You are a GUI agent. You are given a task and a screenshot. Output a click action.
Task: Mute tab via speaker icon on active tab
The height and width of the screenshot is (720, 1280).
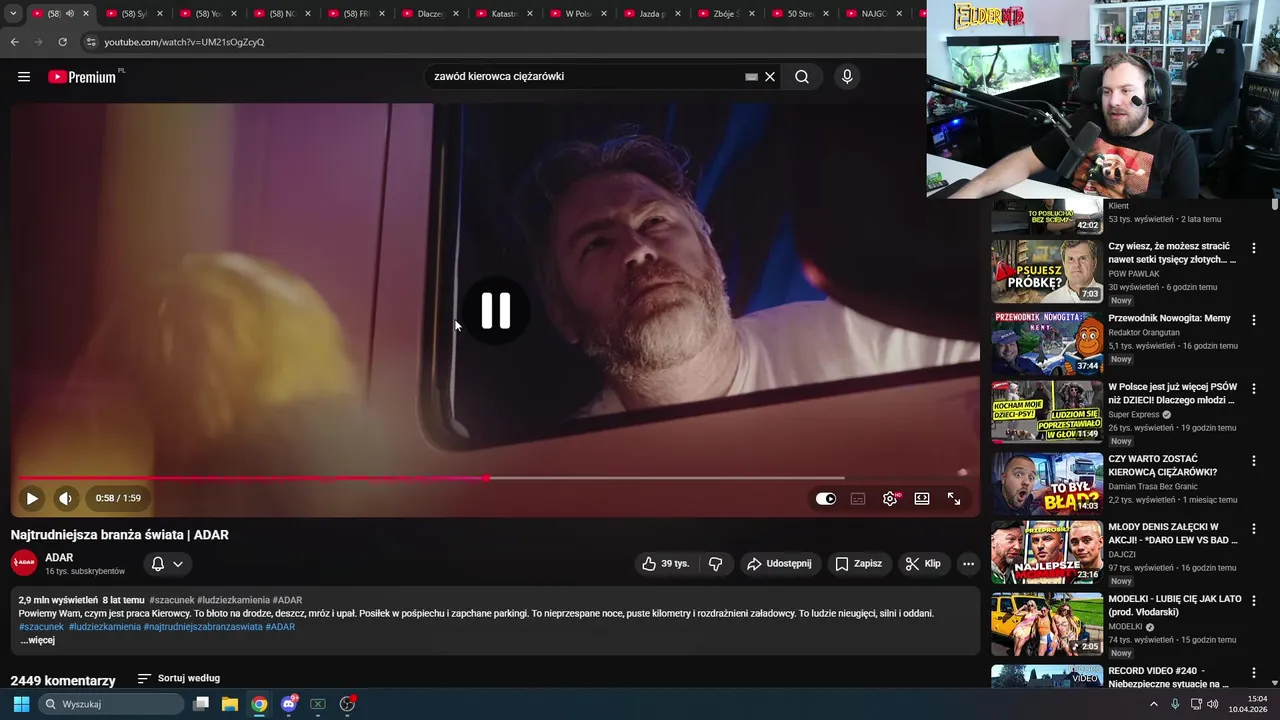(70, 14)
